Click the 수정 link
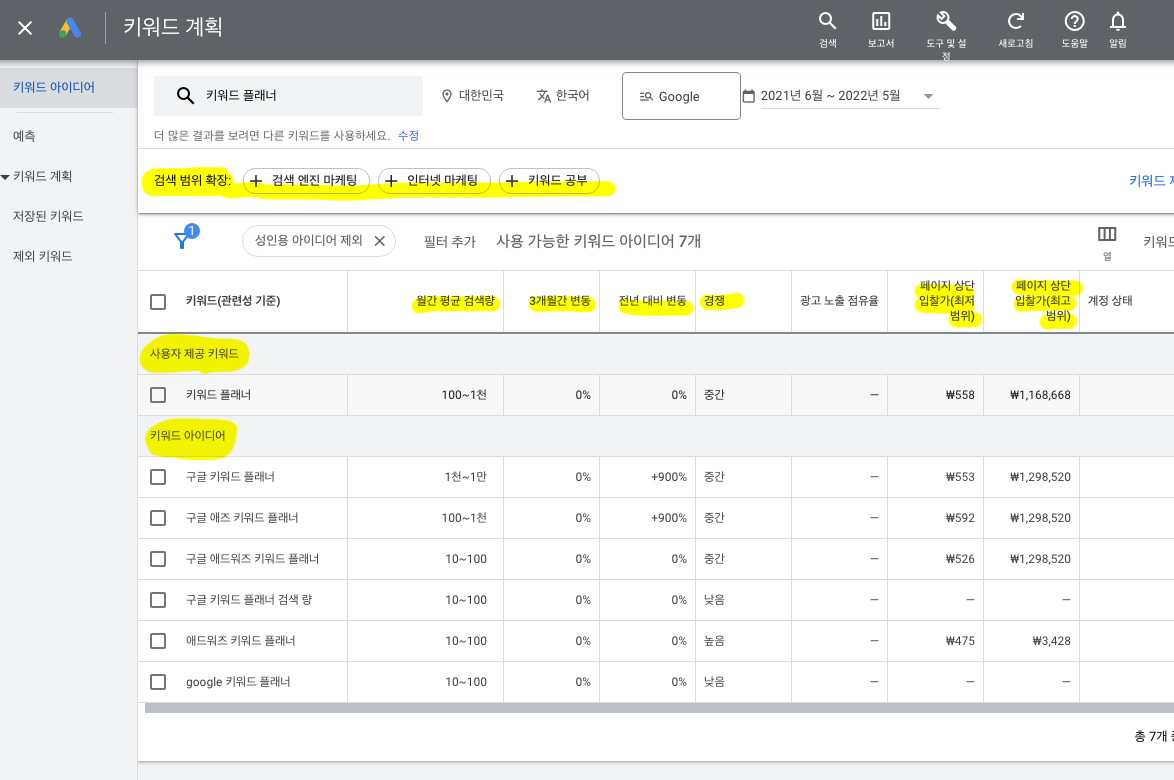This screenshot has height=780, width=1174. (x=408, y=135)
